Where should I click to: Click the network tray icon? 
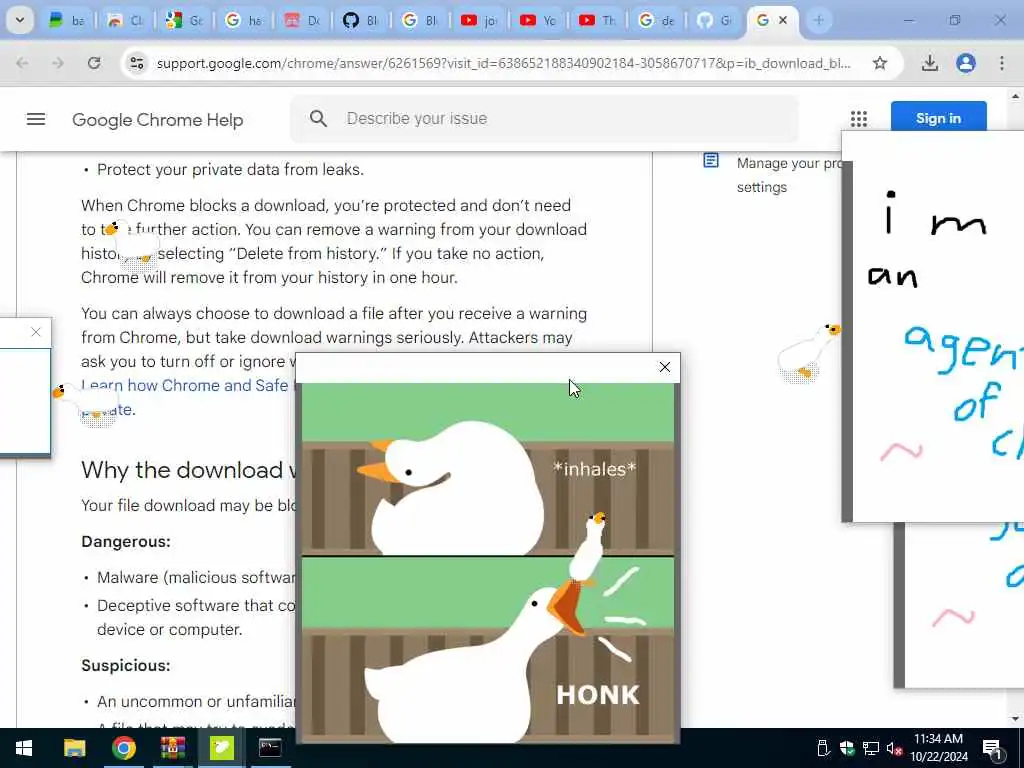click(x=871, y=748)
